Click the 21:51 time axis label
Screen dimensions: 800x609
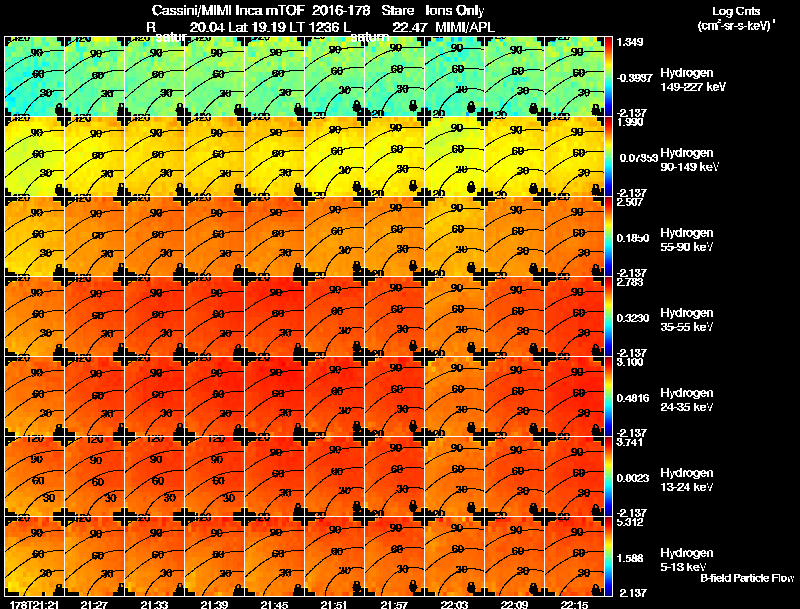pos(335,604)
